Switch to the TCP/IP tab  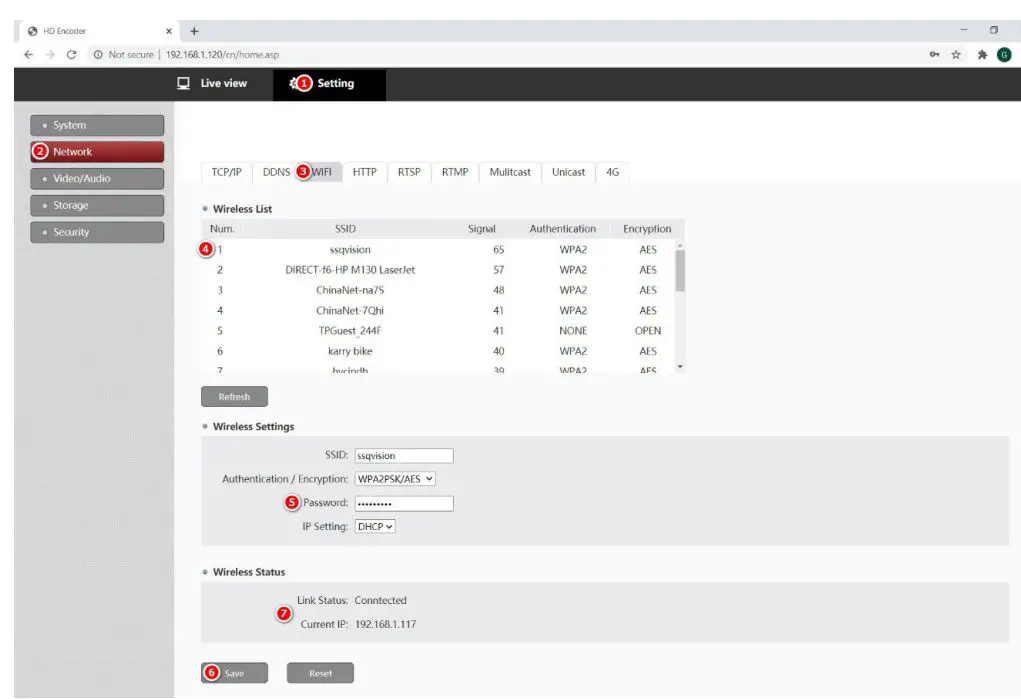point(226,172)
